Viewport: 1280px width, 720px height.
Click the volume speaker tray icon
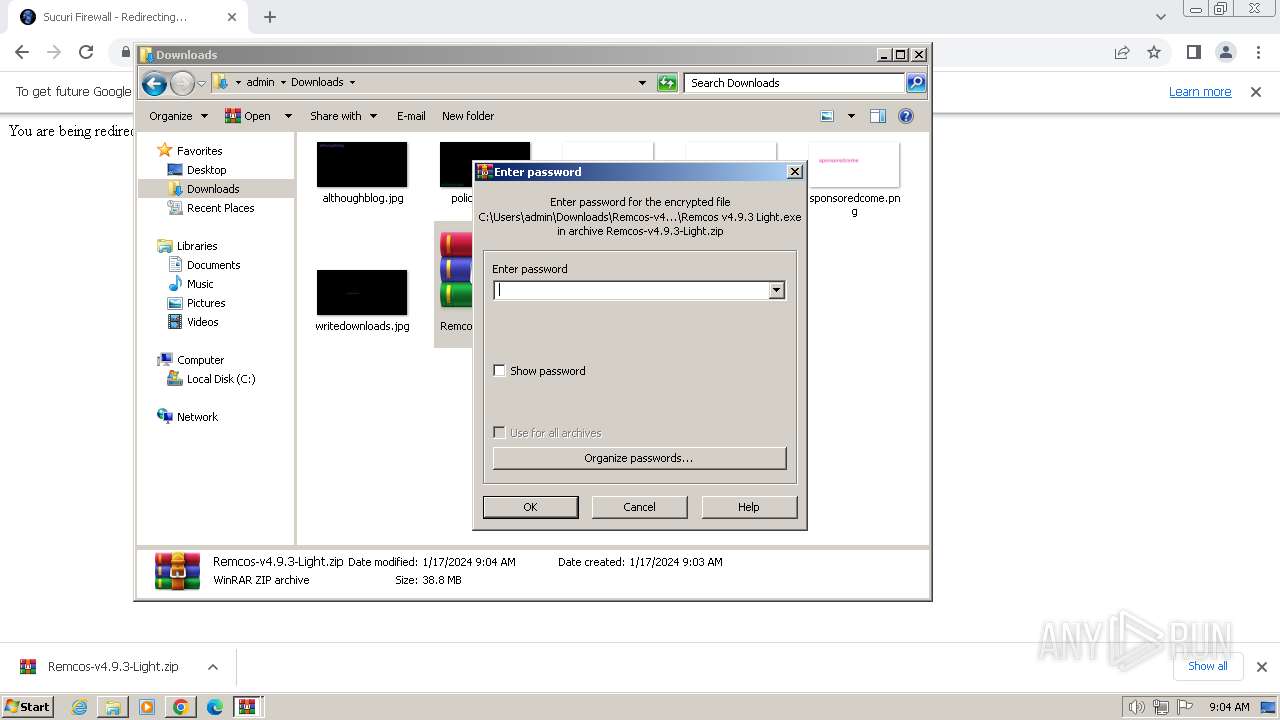tap(1136, 707)
